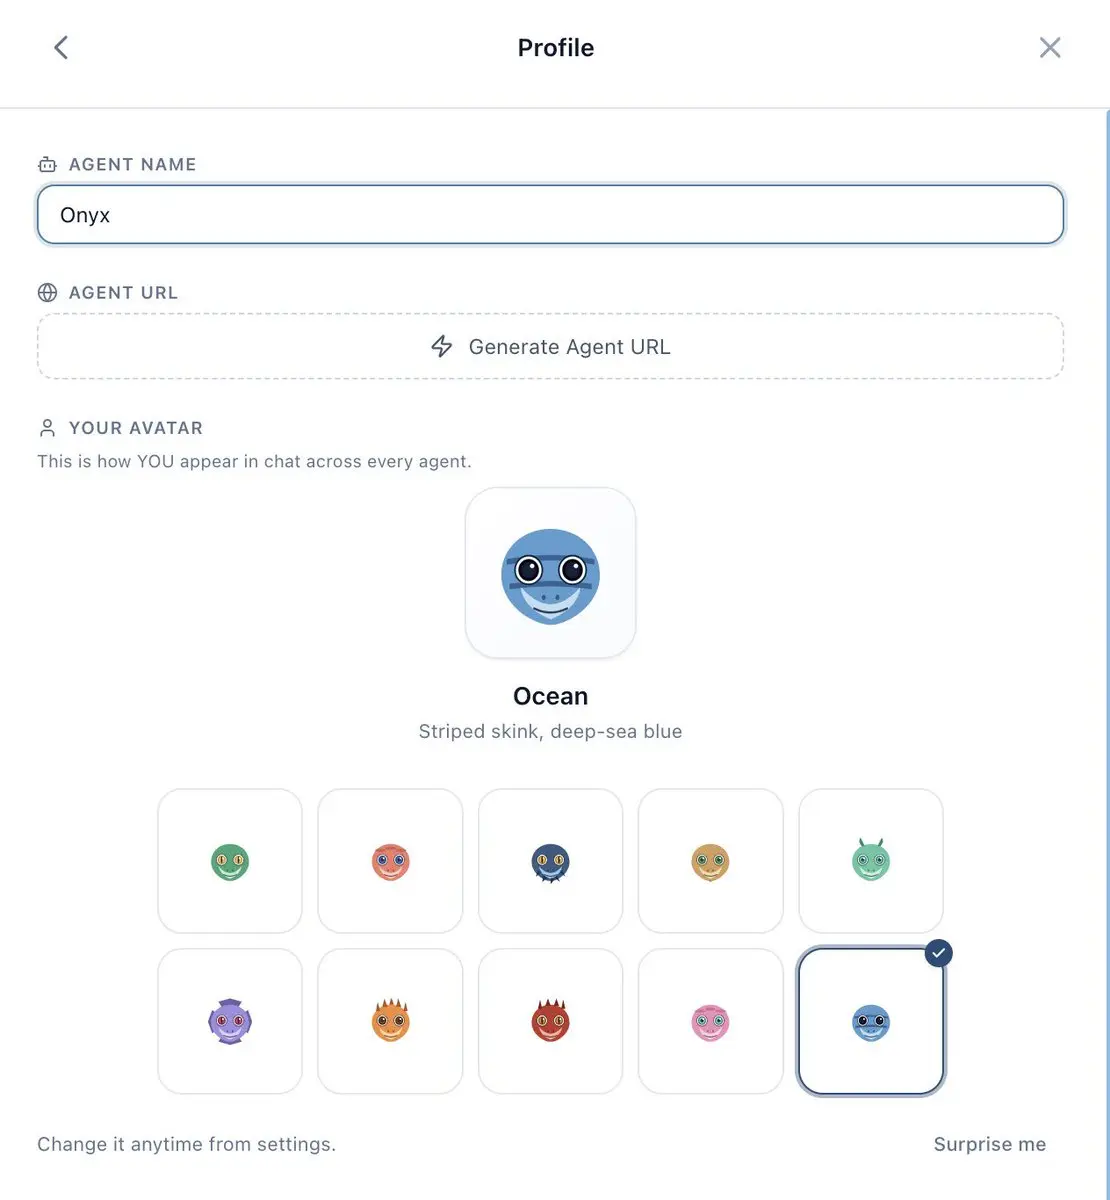Click the Surprise me link
Image resolution: width=1110 pixels, height=1200 pixels.
click(990, 1144)
